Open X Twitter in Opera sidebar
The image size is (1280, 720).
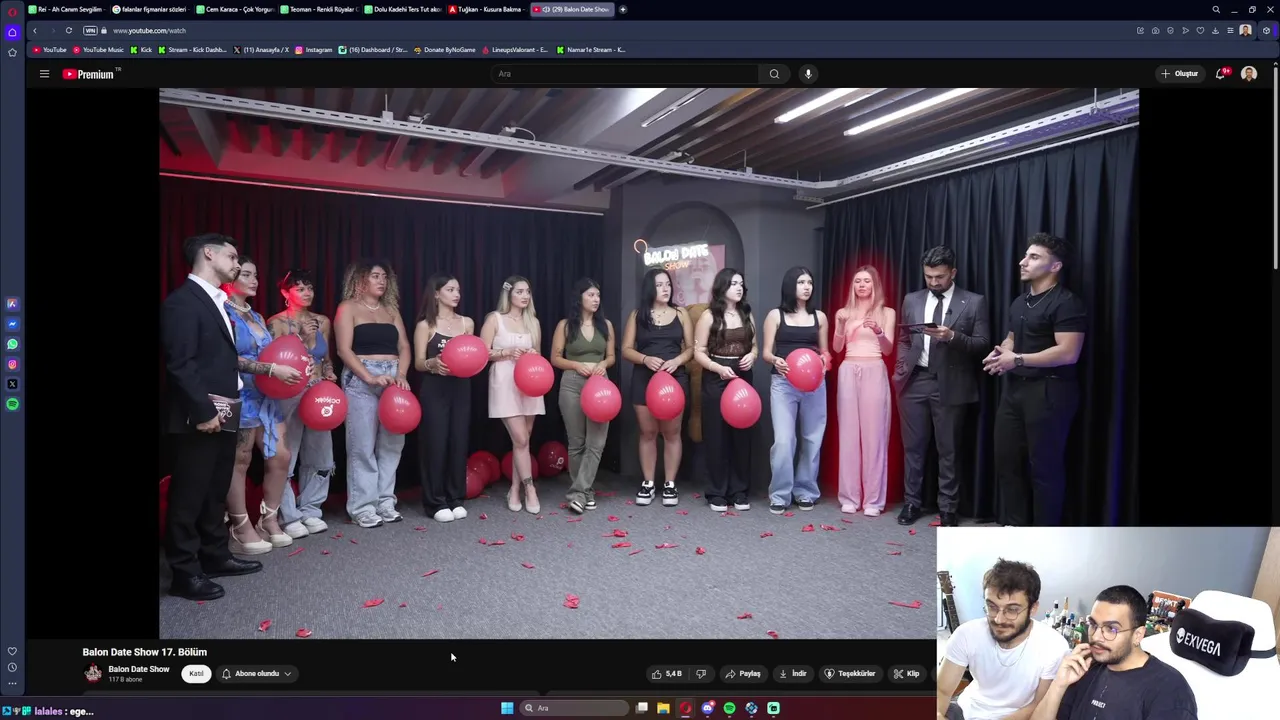12,384
